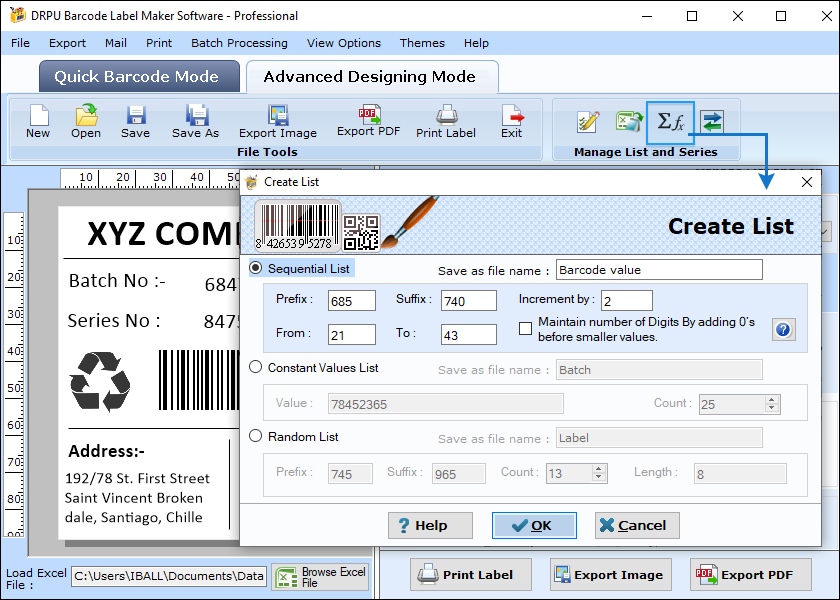This screenshot has width=840, height=600.
Task: Decrease the Random List Count spinner
Action: pyautogui.click(x=598, y=477)
